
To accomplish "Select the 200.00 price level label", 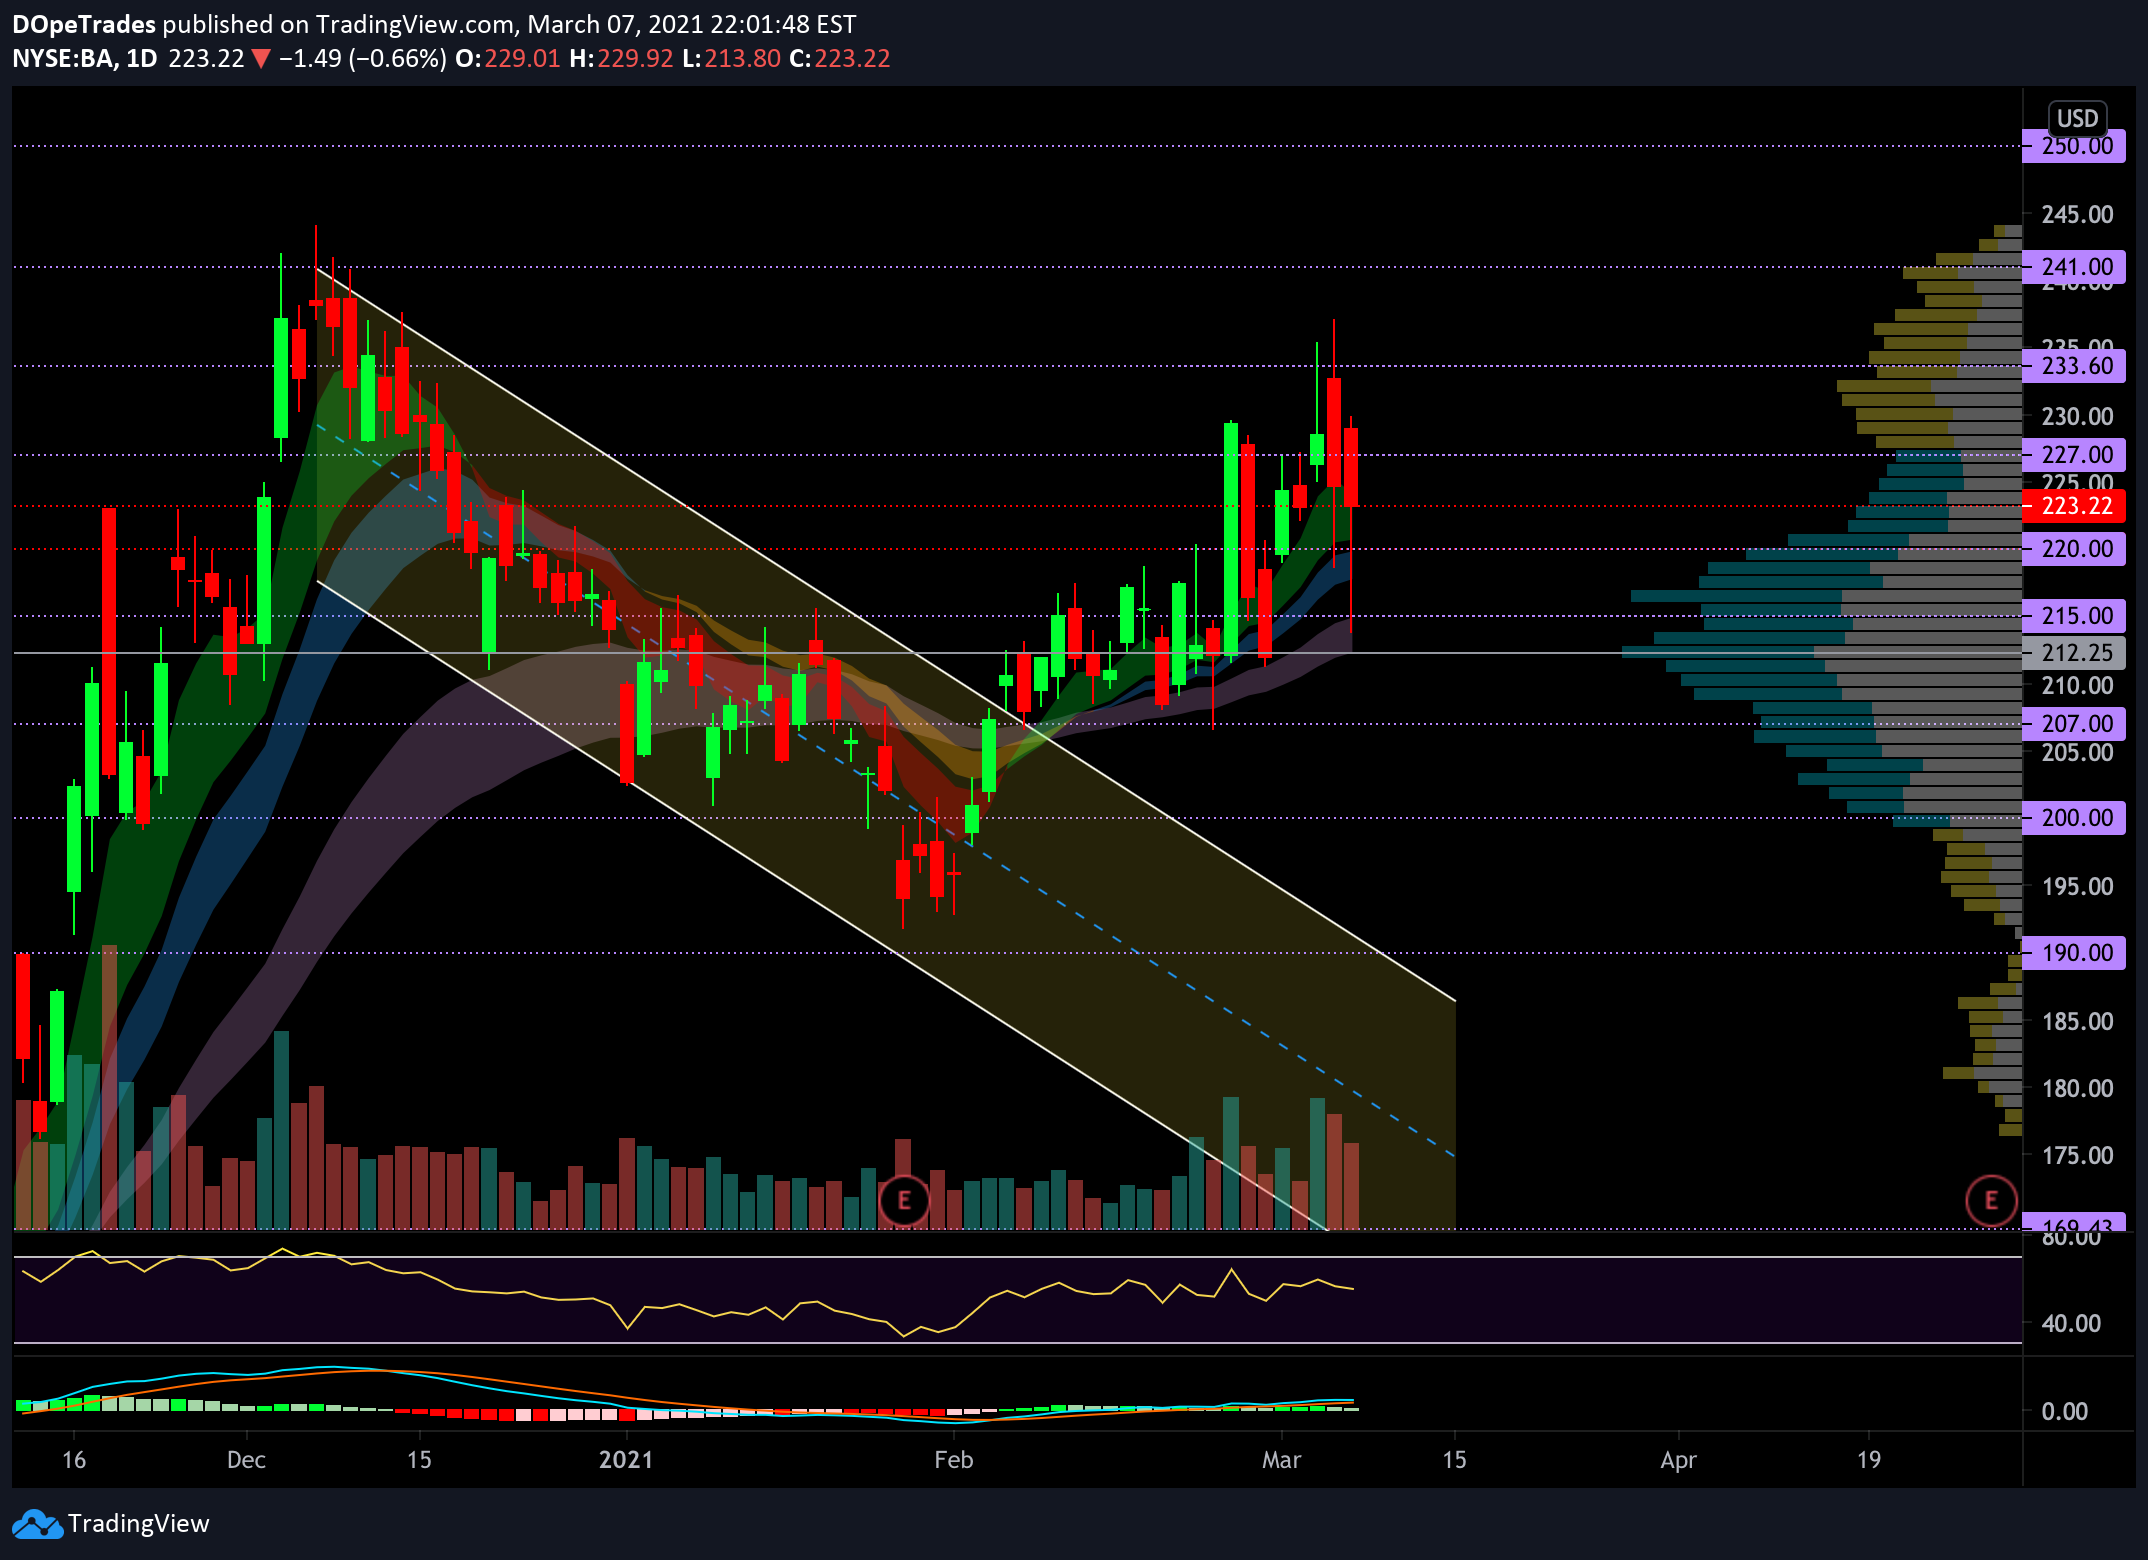I will point(2075,818).
